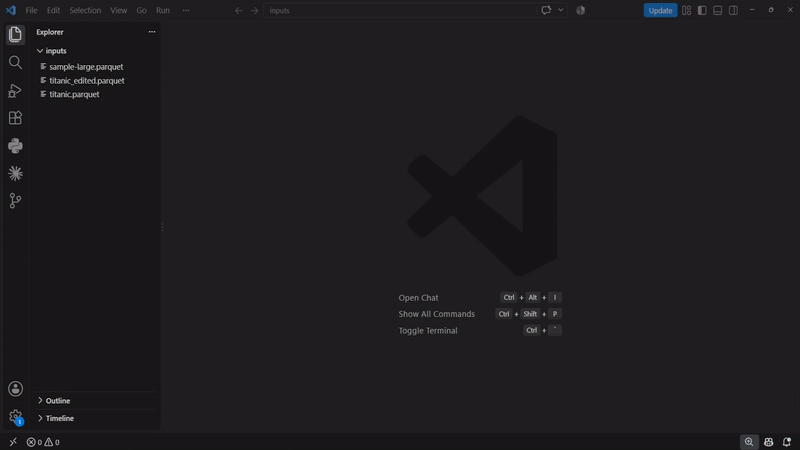Viewport: 800px width, 450px height.
Task: Click the Explorer panel title
Action: (x=50, y=32)
